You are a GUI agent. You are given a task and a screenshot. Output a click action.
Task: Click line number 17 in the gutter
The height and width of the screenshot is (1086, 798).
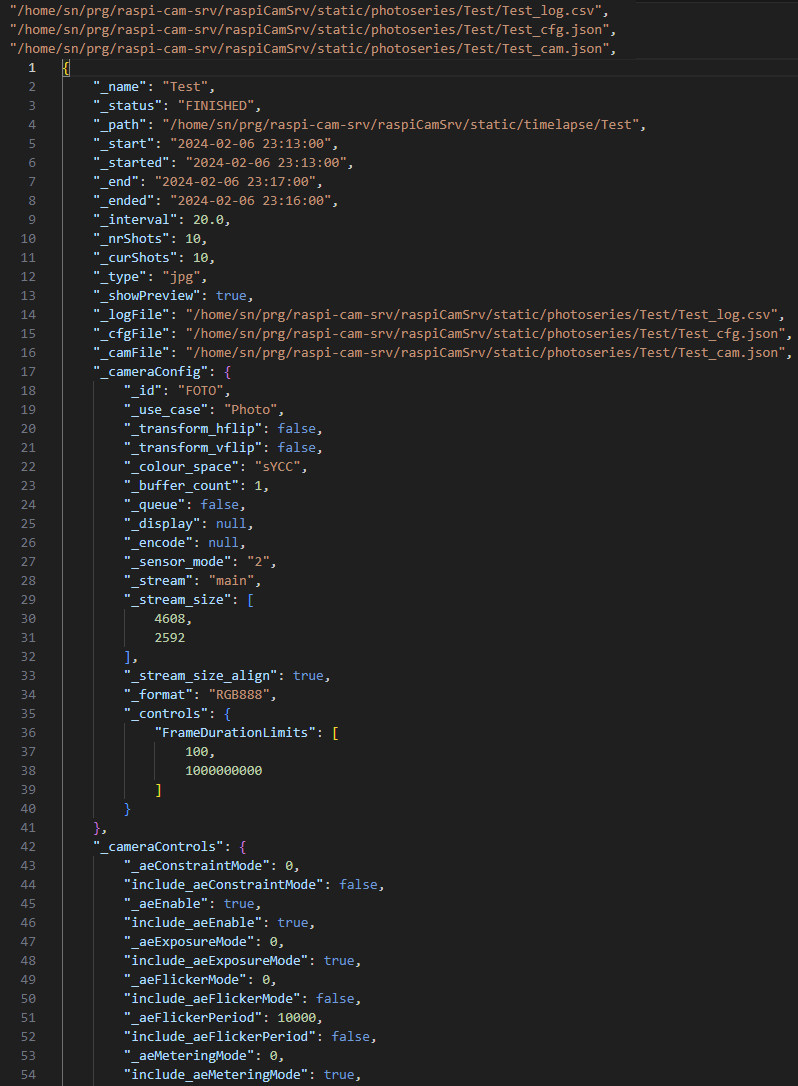click(28, 372)
